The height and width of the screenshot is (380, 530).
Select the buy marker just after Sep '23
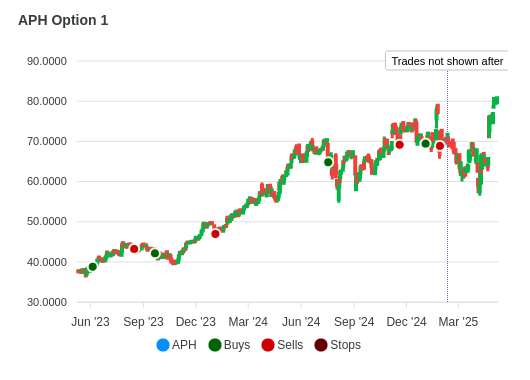point(155,253)
